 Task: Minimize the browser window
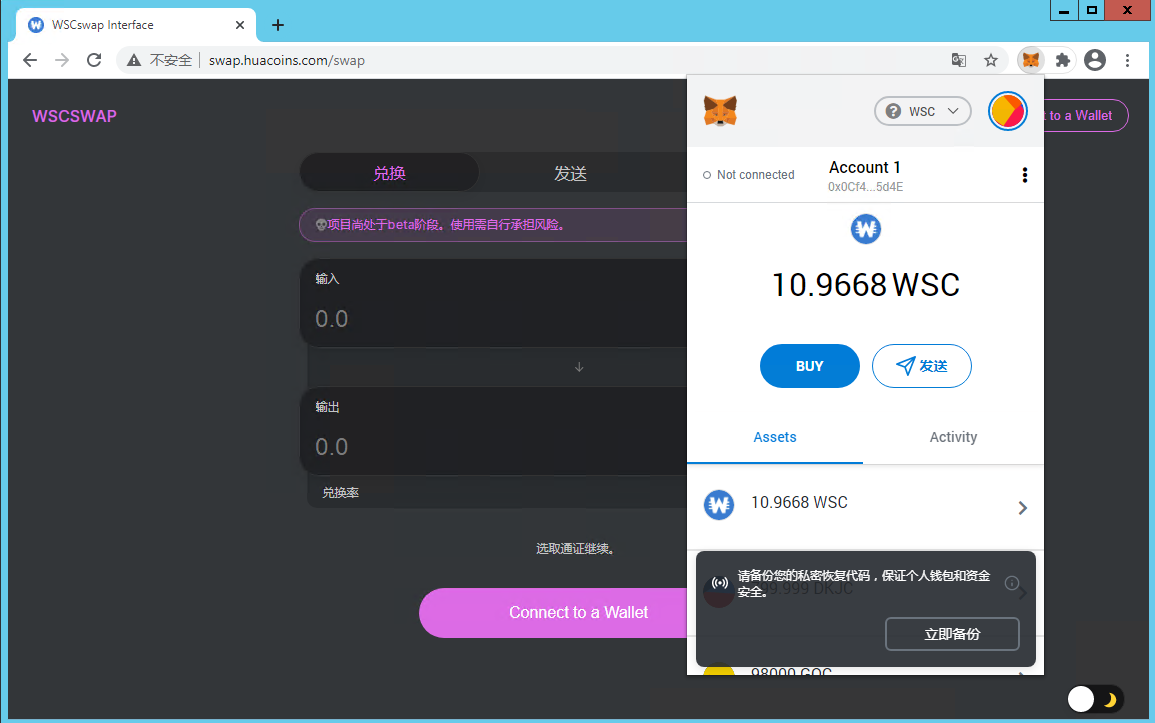(1064, 10)
